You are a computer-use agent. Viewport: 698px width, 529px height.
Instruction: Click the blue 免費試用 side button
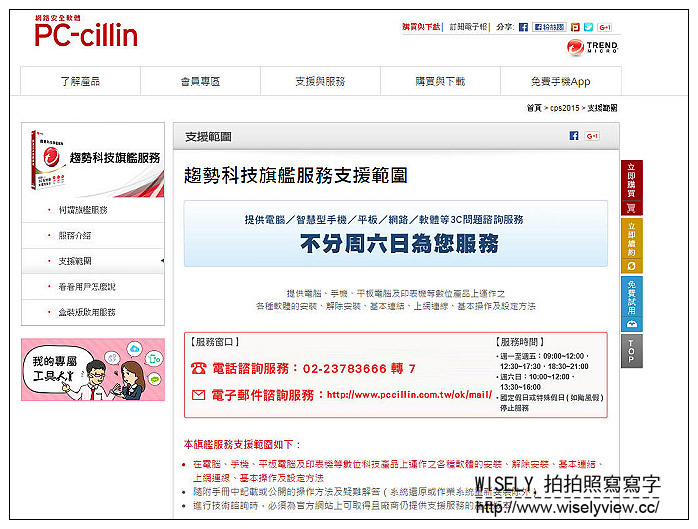[632, 304]
